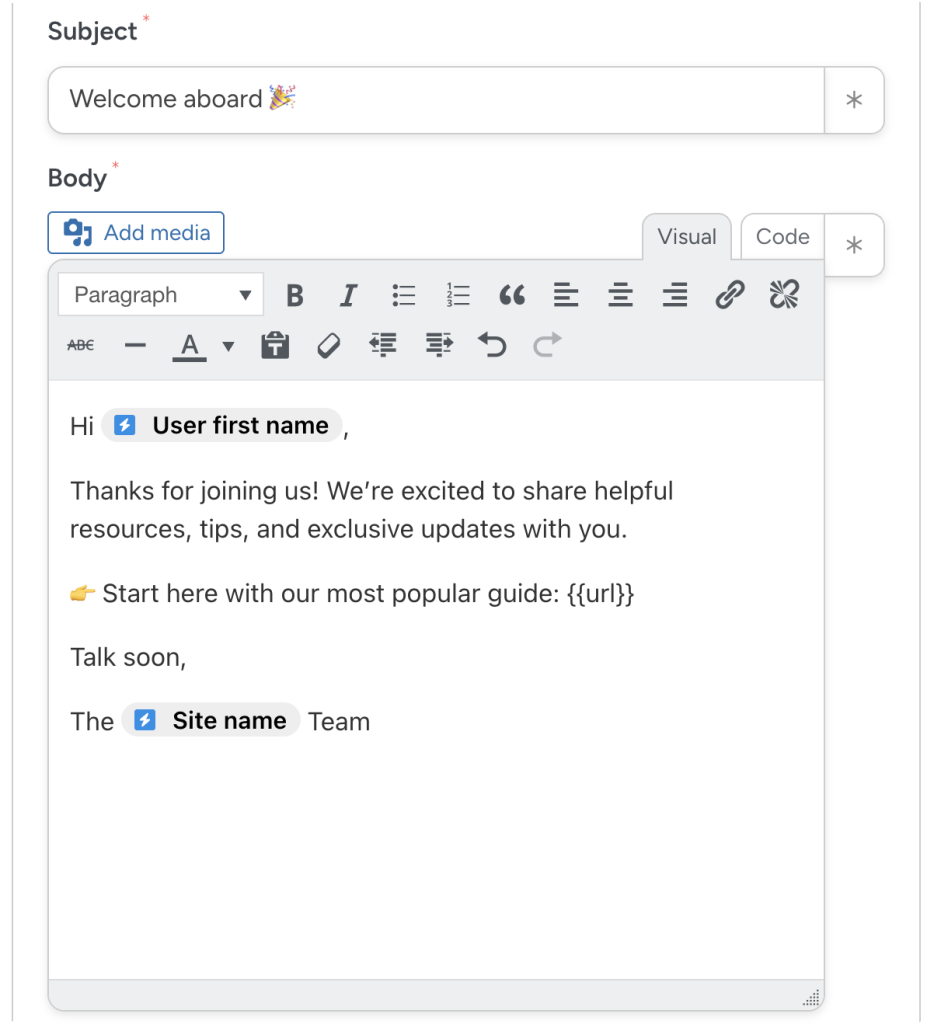This screenshot has width=934, height=1024.
Task: Undo the last edit
Action: (491, 344)
